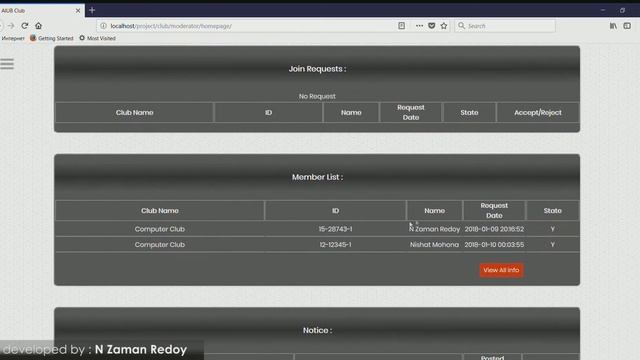Select the ID 12-12345-1 cell
Image resolution: width=640 pixels, height=360 pixels.
click(x=335, y=244)
